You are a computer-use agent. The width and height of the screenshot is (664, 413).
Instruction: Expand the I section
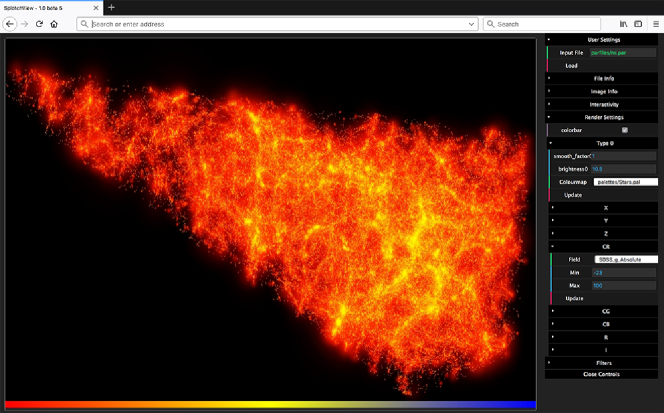pyautogui.click(x=605, y=350)
